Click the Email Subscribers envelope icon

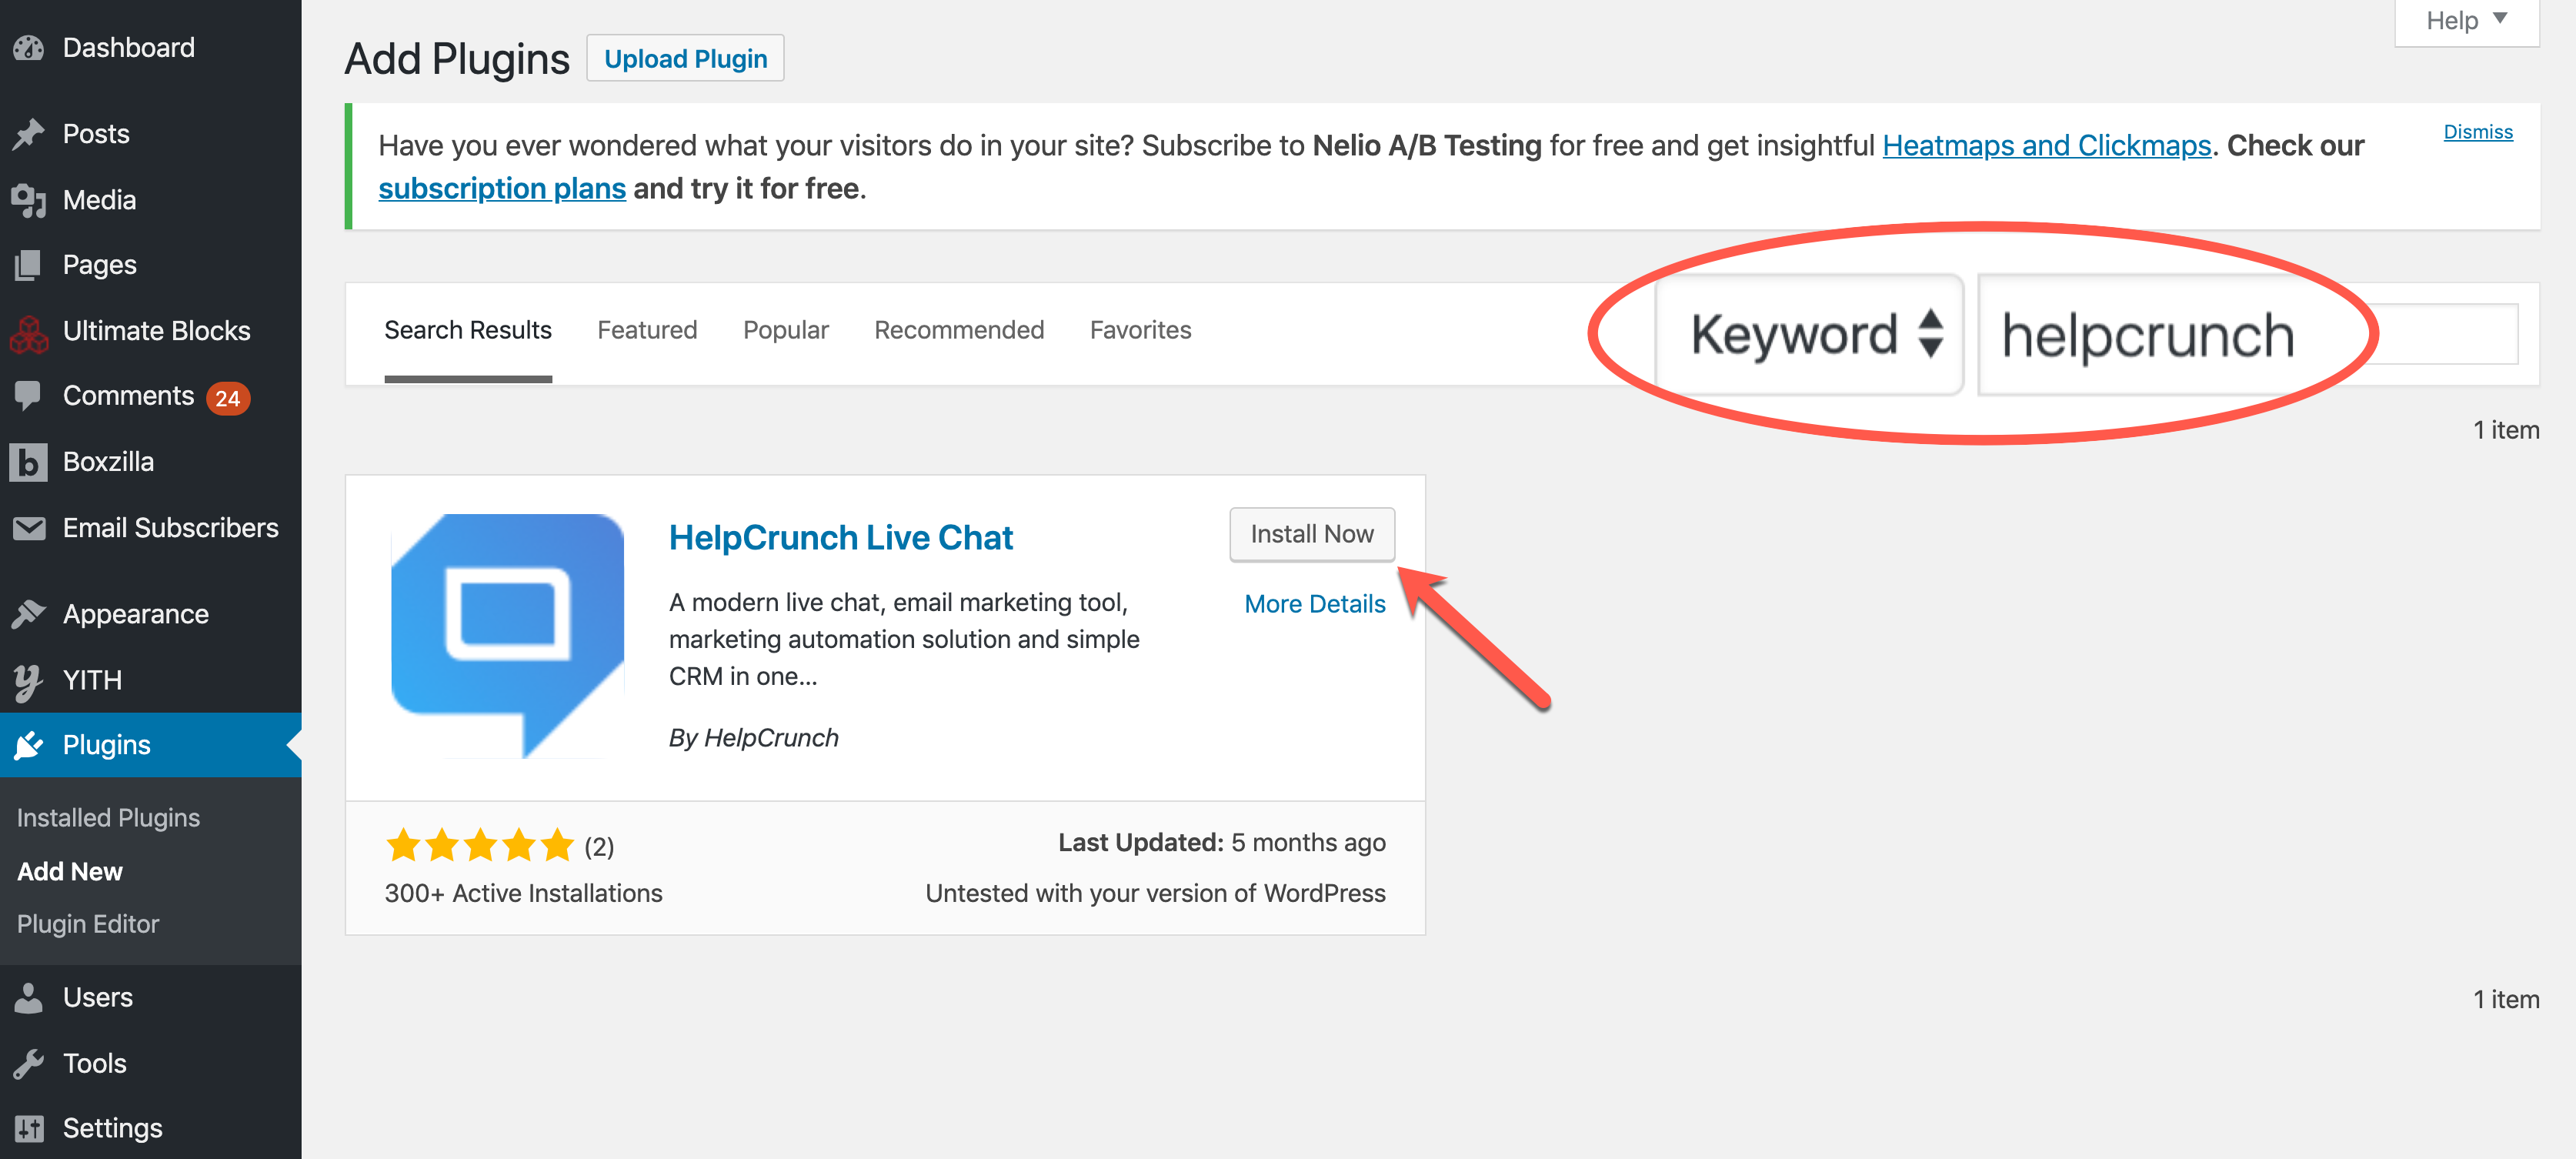pos(29,528)
